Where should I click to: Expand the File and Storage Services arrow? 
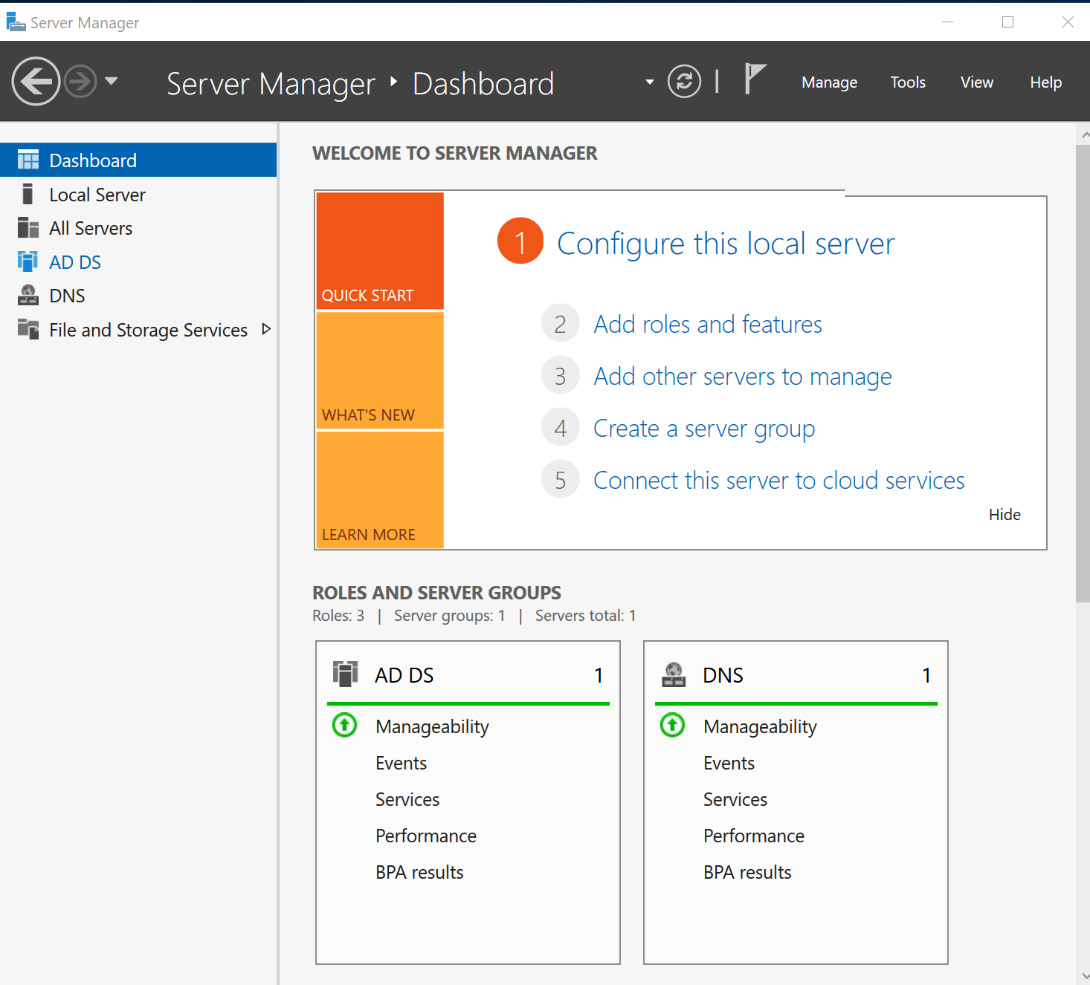coord(266,329)
